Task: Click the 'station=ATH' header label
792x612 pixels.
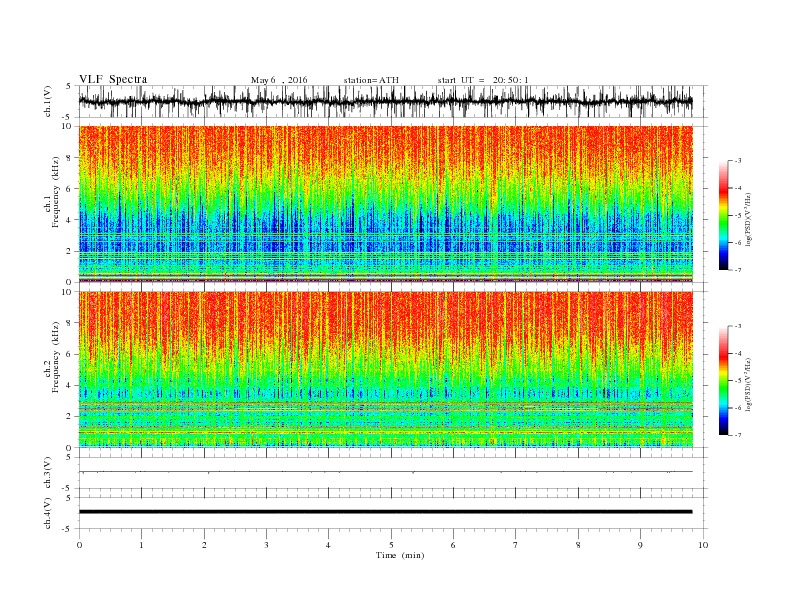Action: click(x=371, y=80)
